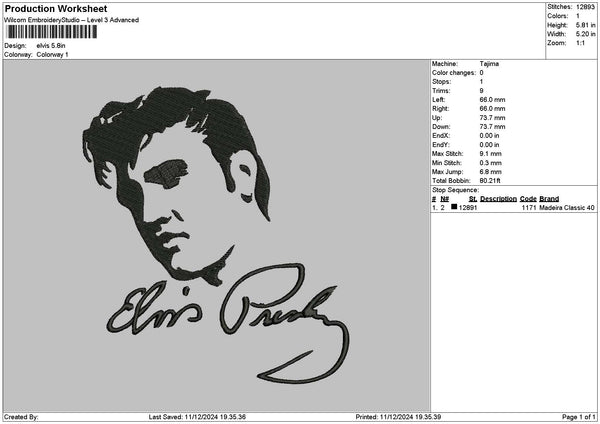Click the Total Bobbin value 80.21ft
600x424 pixels.
click(490, 181)
